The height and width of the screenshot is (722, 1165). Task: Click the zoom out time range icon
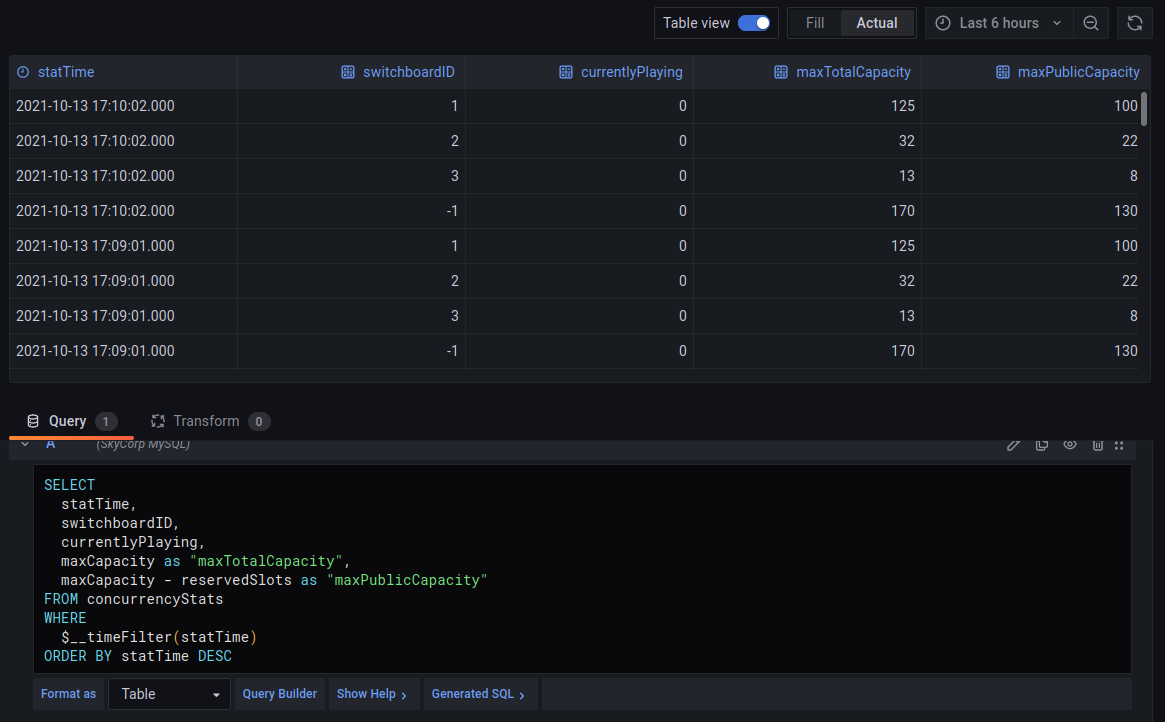click(x=1091, y=23)
